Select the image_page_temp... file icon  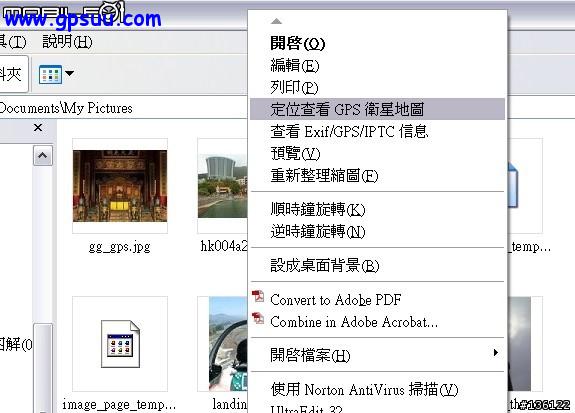[120, 344]
